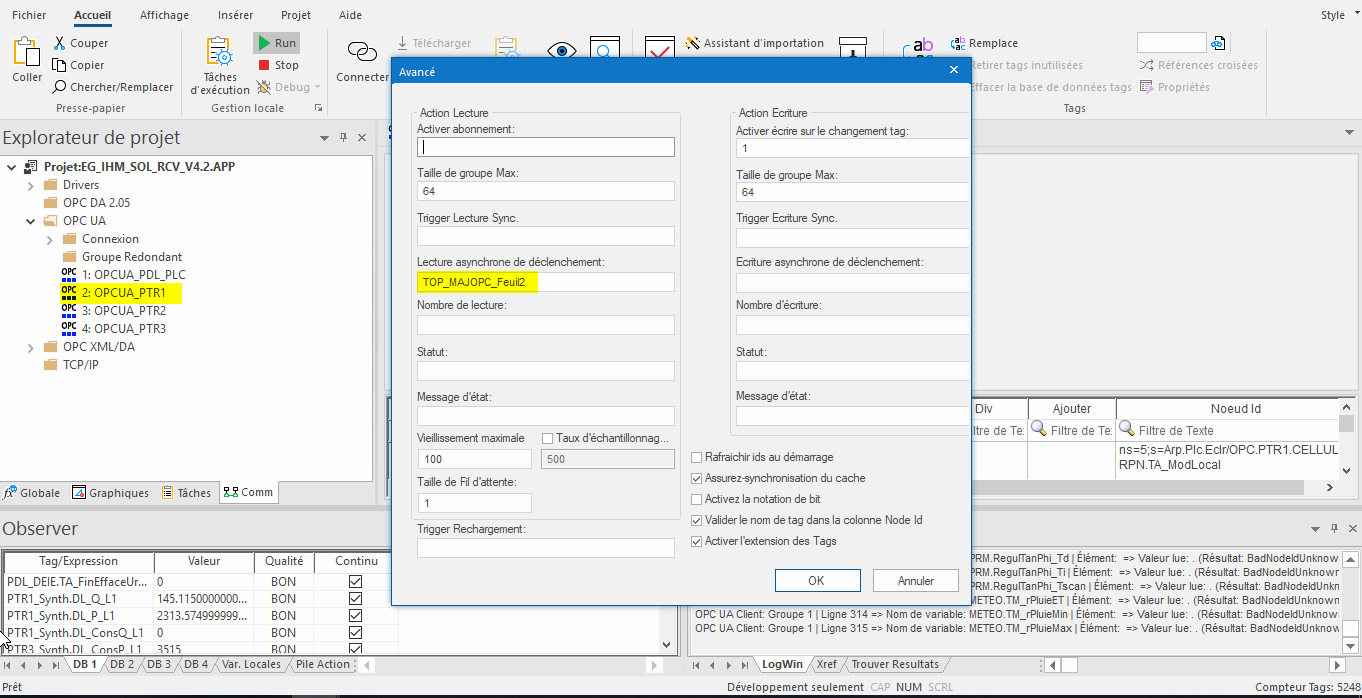Click Annuler to cancel dialog
The width and height of the screenshot is (1362, 698).
[x=915, y=581]
